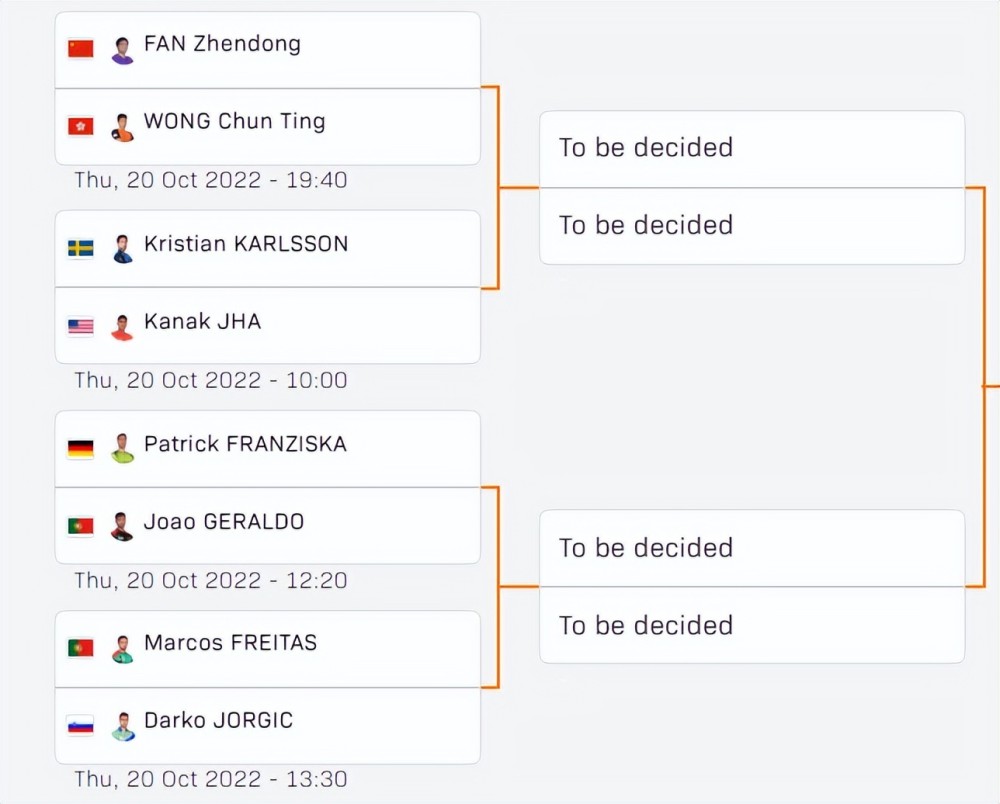Open WONG Chun Ting player name

coord(234,122)
